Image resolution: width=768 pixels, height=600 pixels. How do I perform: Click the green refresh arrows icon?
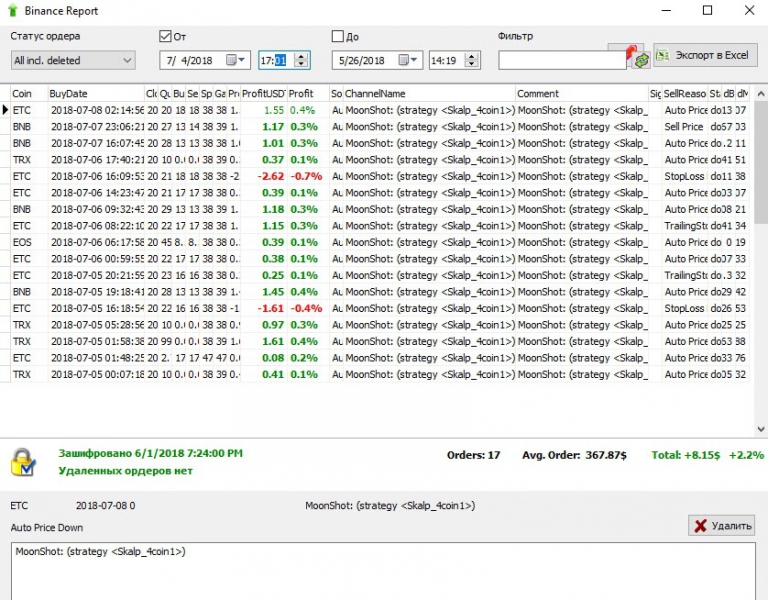641,60
